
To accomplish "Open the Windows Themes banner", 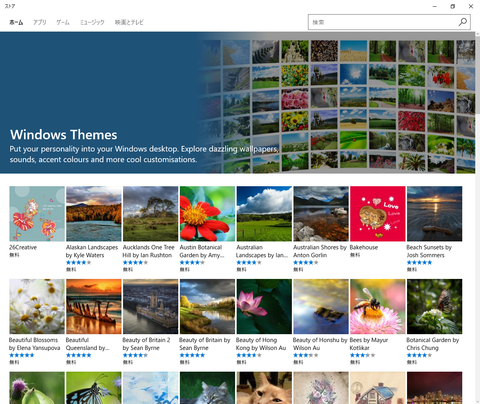I will [237, 103].
